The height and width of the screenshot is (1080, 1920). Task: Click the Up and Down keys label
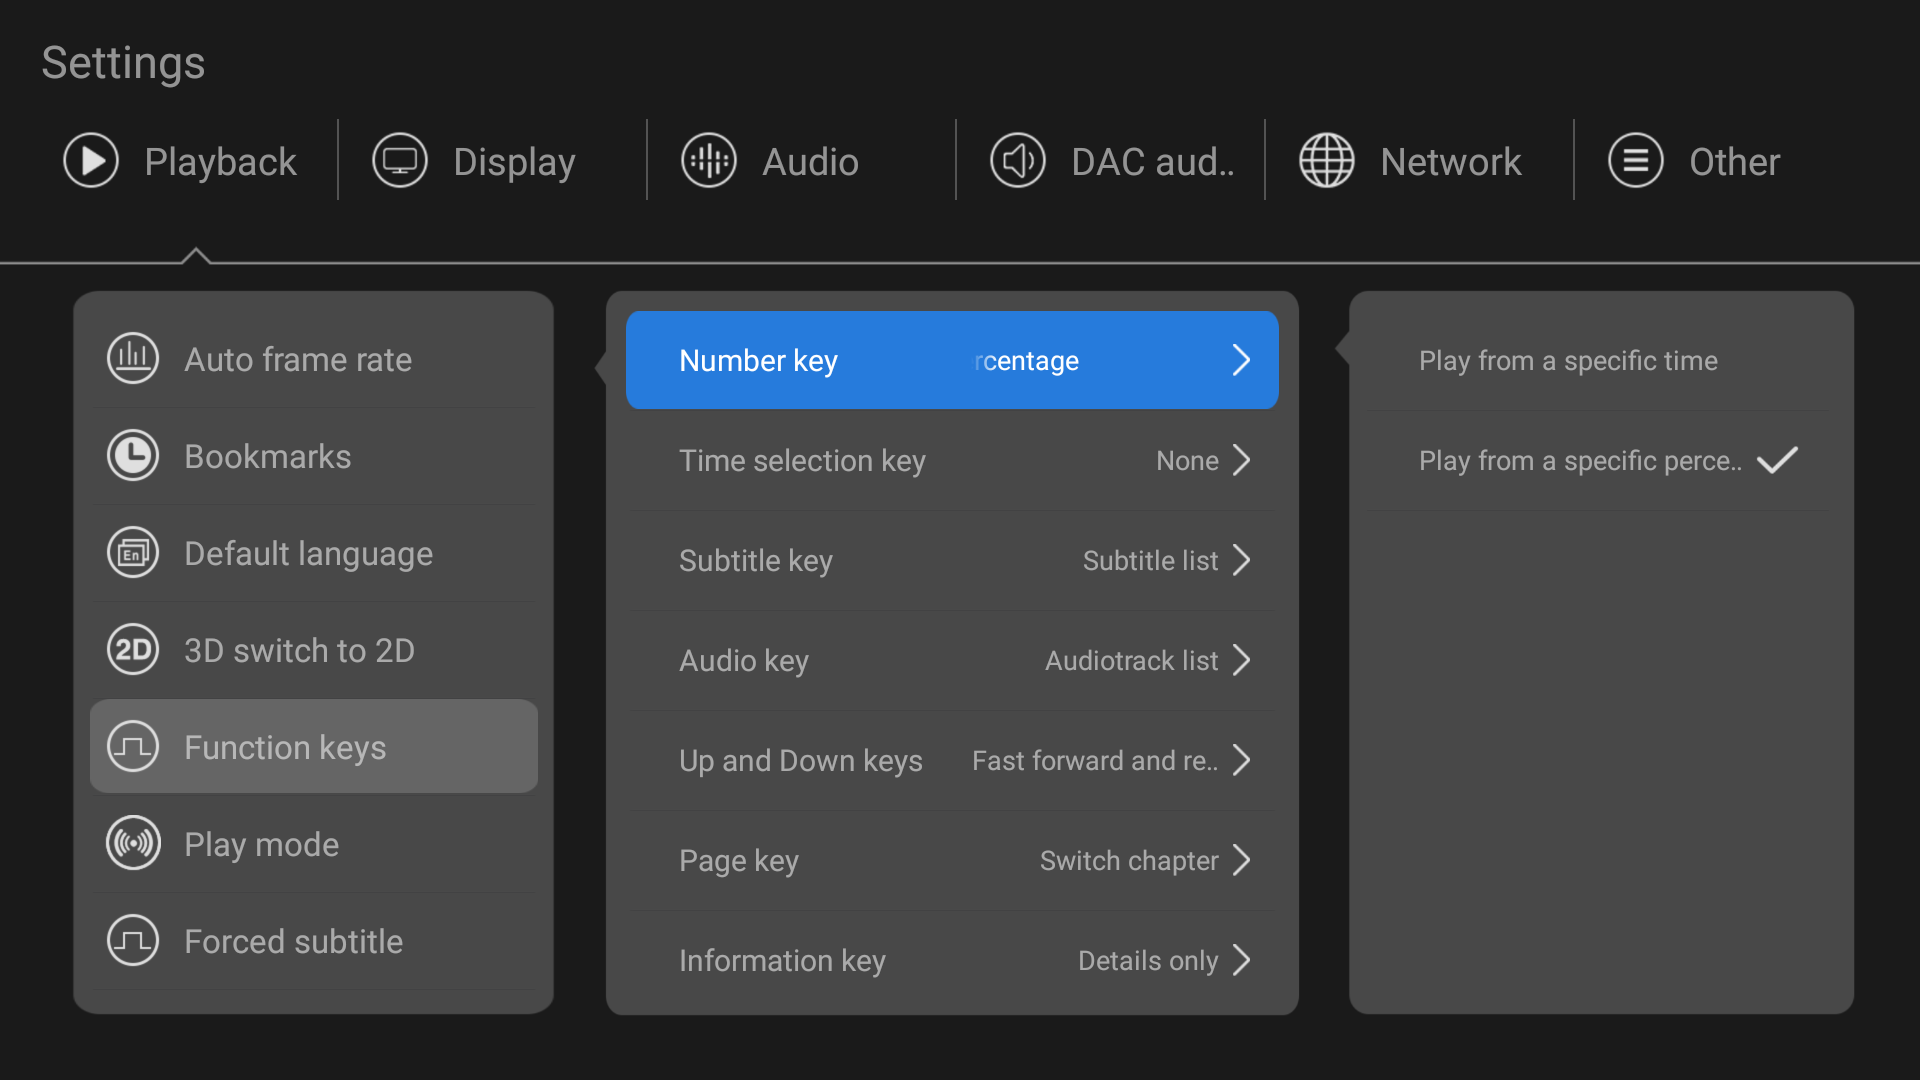pos(800,760)
